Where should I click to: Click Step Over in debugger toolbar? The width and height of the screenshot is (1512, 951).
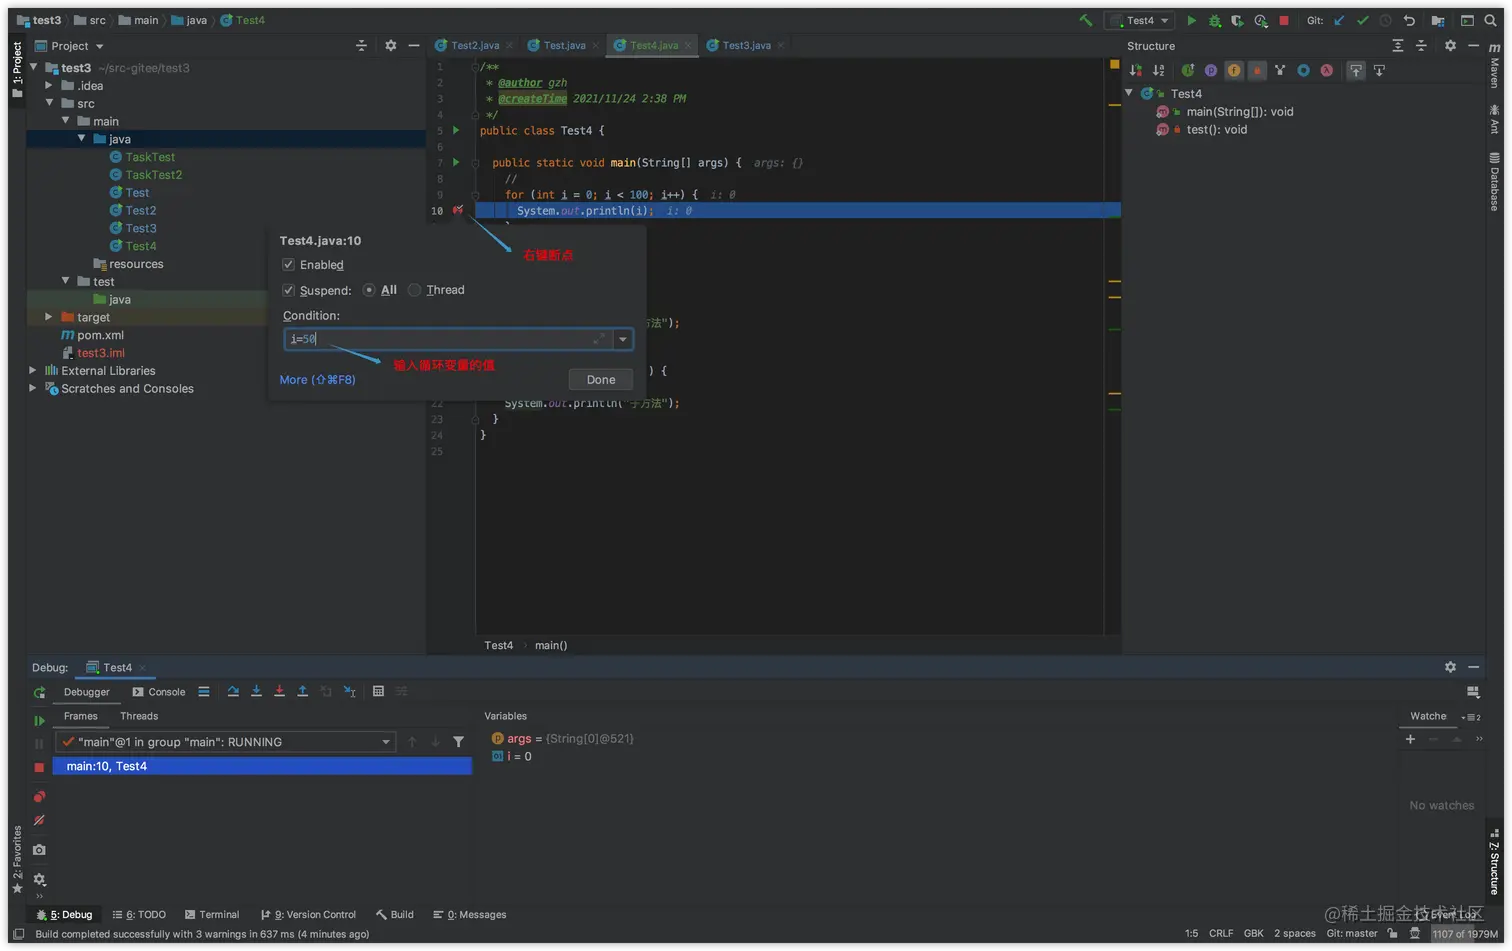click(x=233, y=691)
